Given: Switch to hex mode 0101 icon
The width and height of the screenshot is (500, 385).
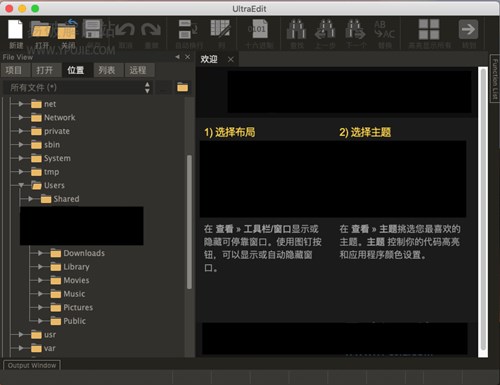Looking at the screenshot, I should pos(258,29).
